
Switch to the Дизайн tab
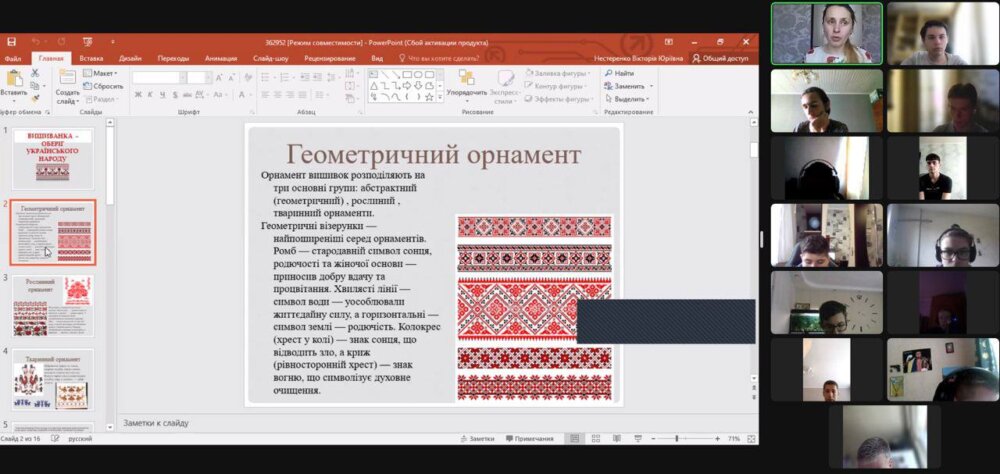[x=130, y=59]
